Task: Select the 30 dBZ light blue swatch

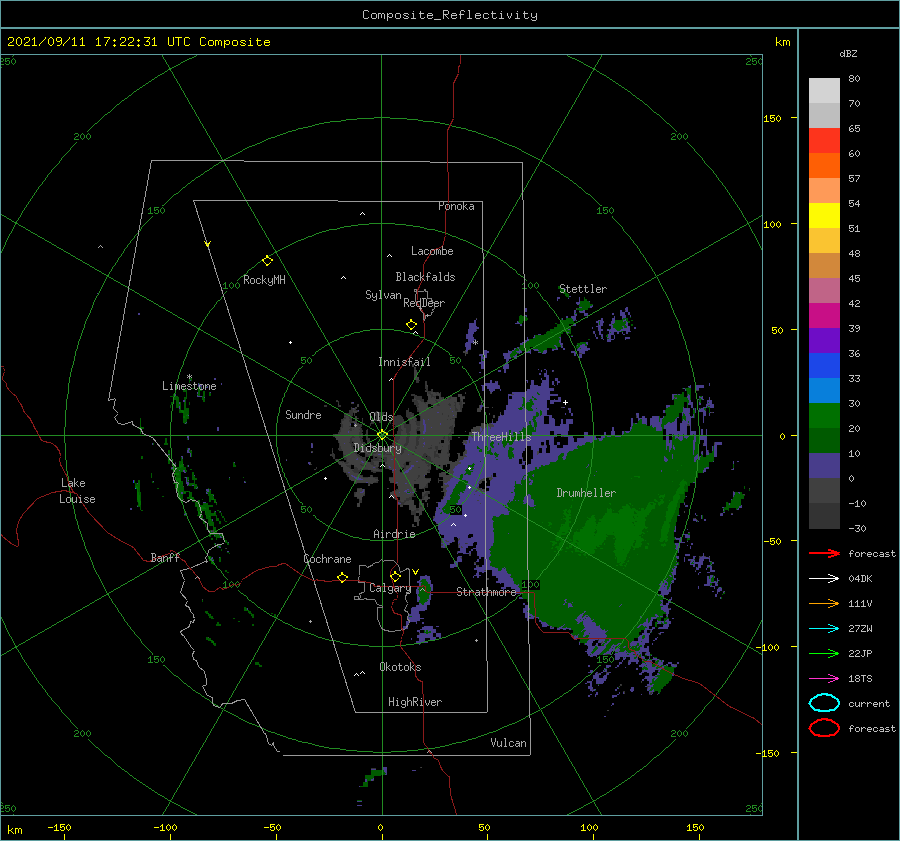Action: click(824, 390)
